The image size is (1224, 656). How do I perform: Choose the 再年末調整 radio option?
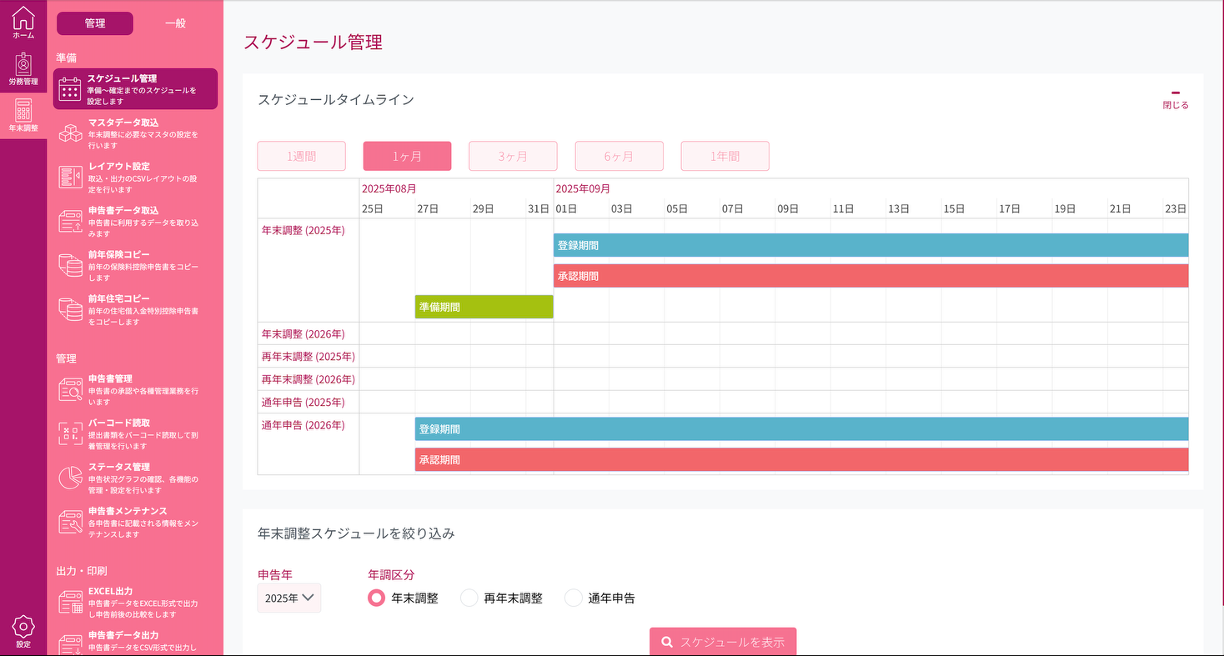(x=469, y=597)
